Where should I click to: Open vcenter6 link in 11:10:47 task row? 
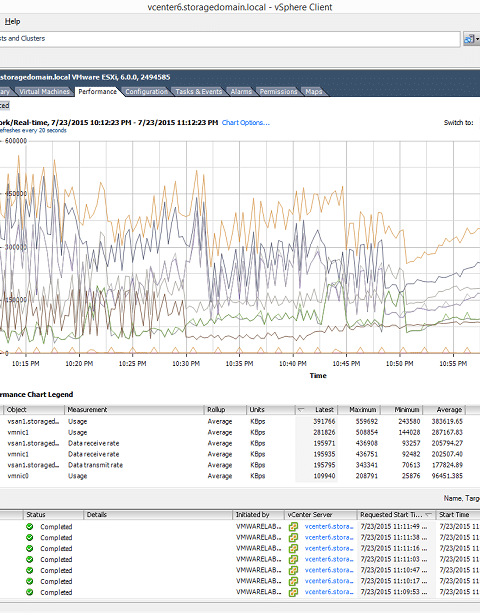(x=329, y=570)
